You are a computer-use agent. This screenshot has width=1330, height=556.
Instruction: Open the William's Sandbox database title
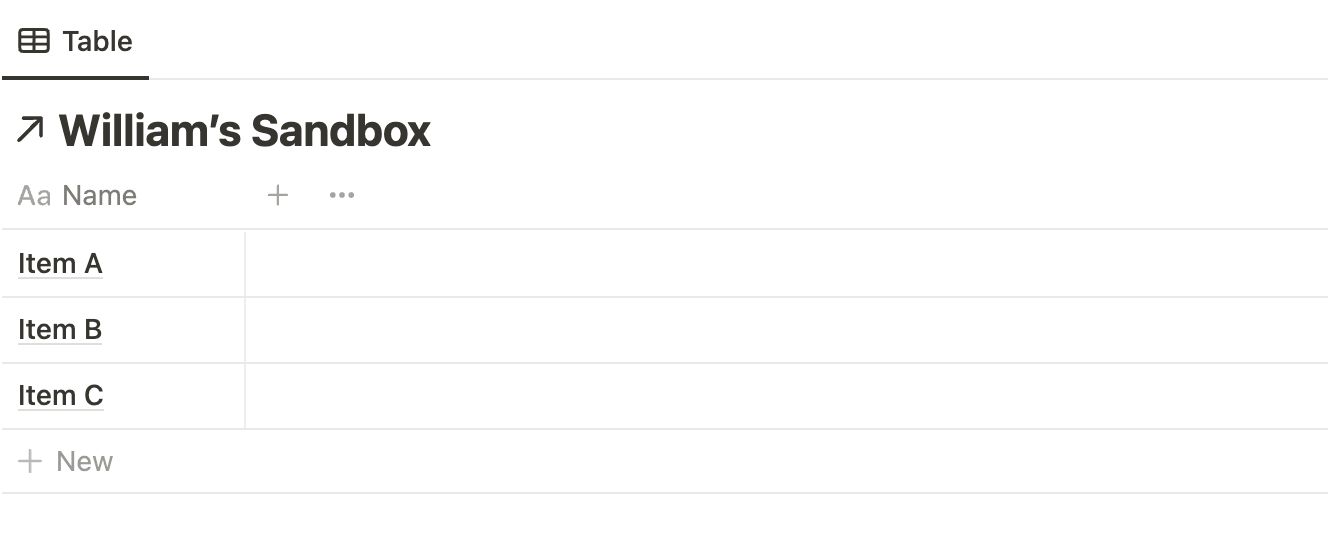[x=245, y=131]
